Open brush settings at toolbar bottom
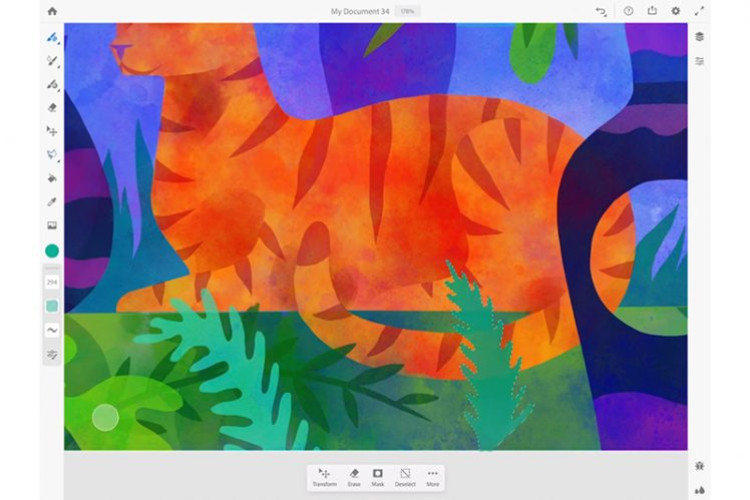Viewport: 750px width, 500px height. tap(52, 354)
